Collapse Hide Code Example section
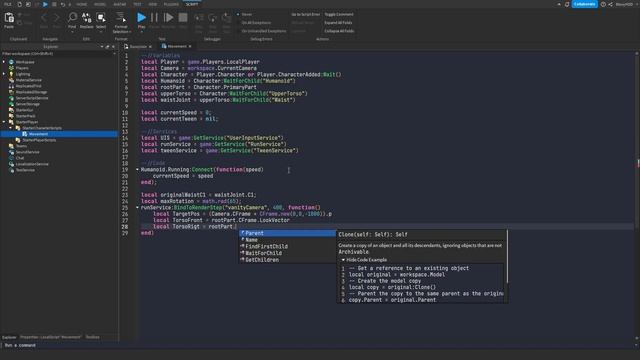Screen dimensions: 640x360 (343, 260)
